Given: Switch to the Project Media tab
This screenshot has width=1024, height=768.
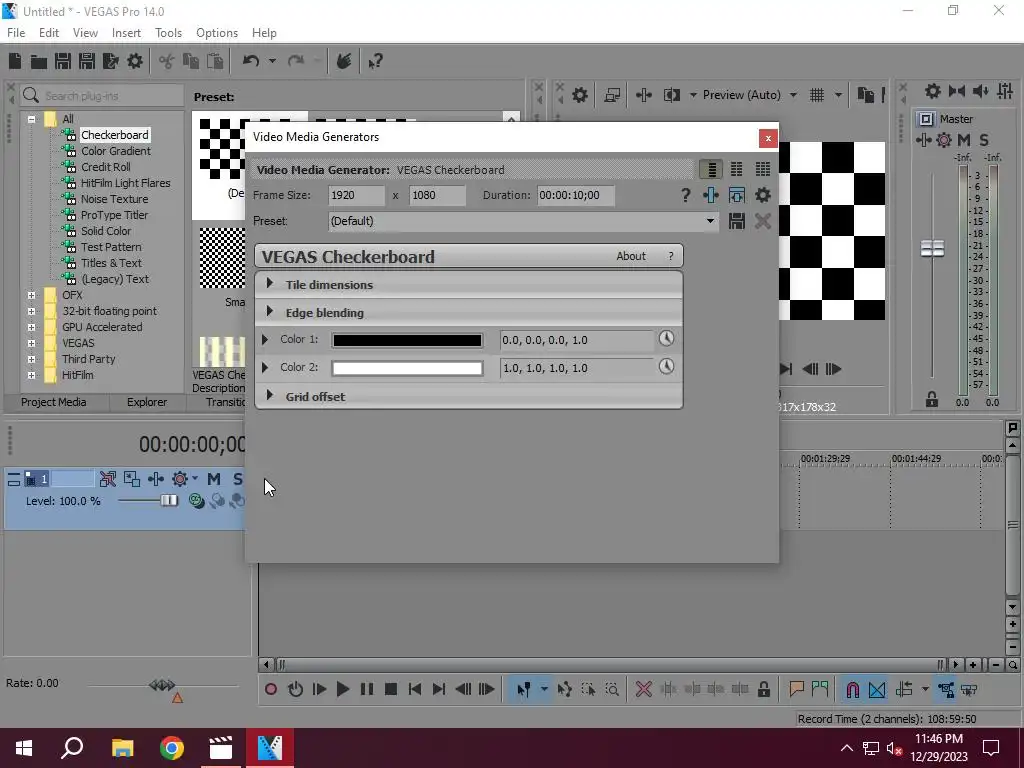Looking at the screenshot, I should [54, 402].
